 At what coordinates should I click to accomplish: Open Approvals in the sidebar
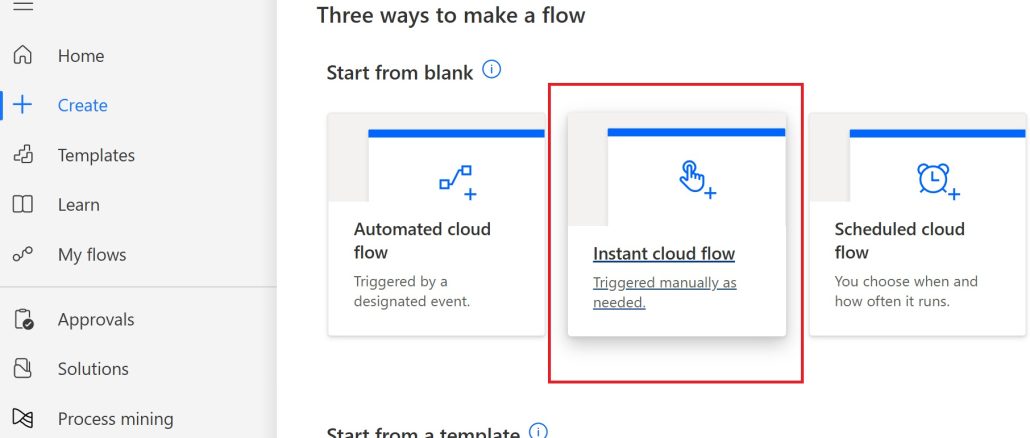(96, 320)
